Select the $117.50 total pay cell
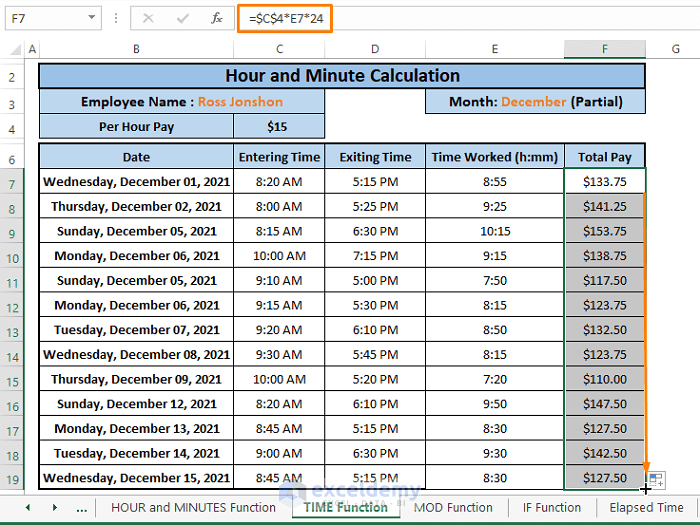This screenshot has width=700, height=525. click(604, 280)
